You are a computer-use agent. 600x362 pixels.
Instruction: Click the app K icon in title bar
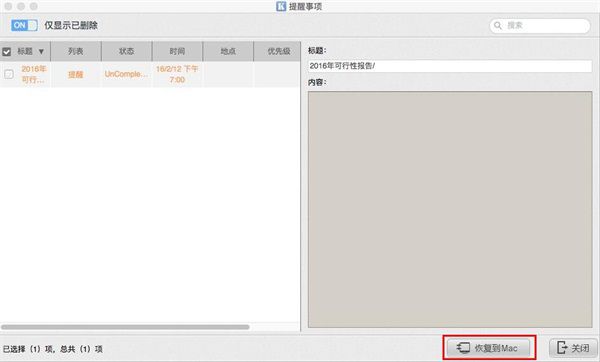click(x=281, y=6)
